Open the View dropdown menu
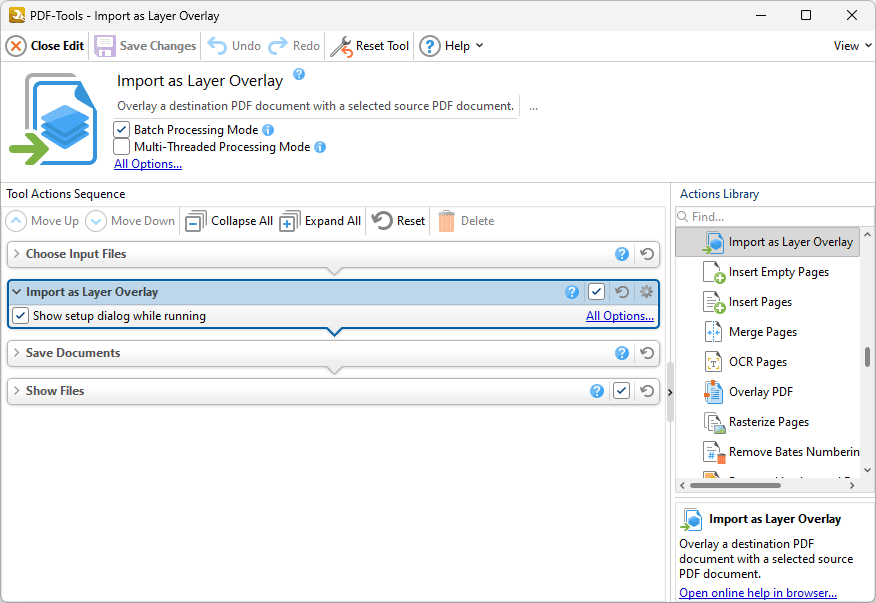Image resolution: width=876 pixels, height=603 pixels. tap(849, 45)
